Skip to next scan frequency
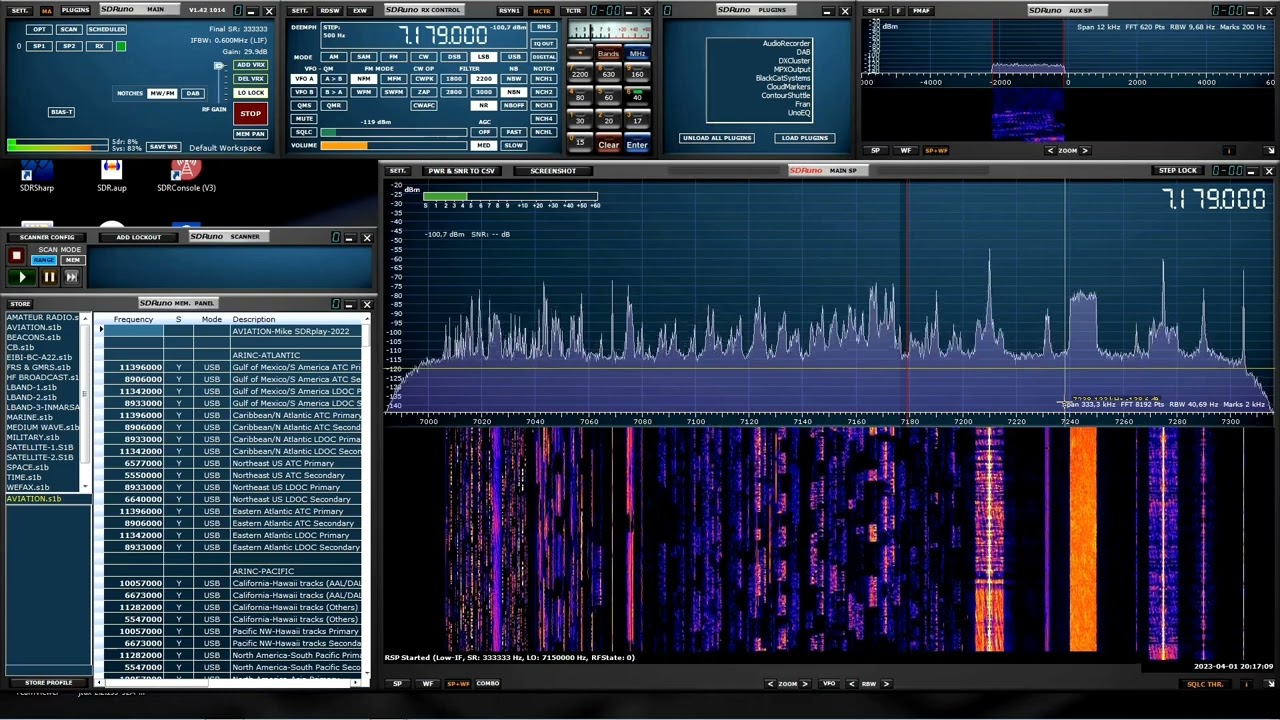The width and height of the screenshot is (1280, 720). pyautogui.click(x=71, y=277)
